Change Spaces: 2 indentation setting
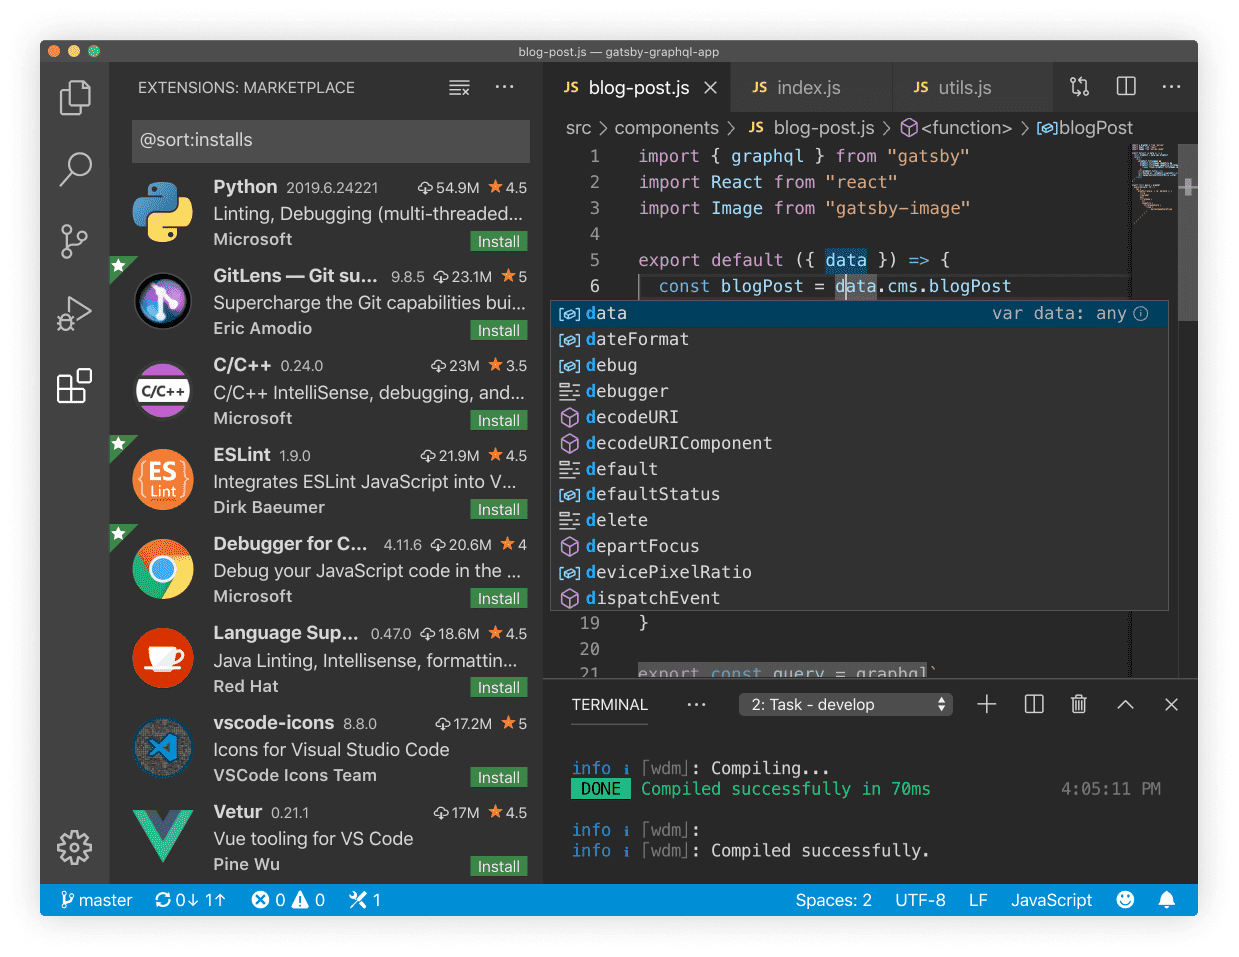Viewport: 1239px width, 957px height. pos(833,900)
